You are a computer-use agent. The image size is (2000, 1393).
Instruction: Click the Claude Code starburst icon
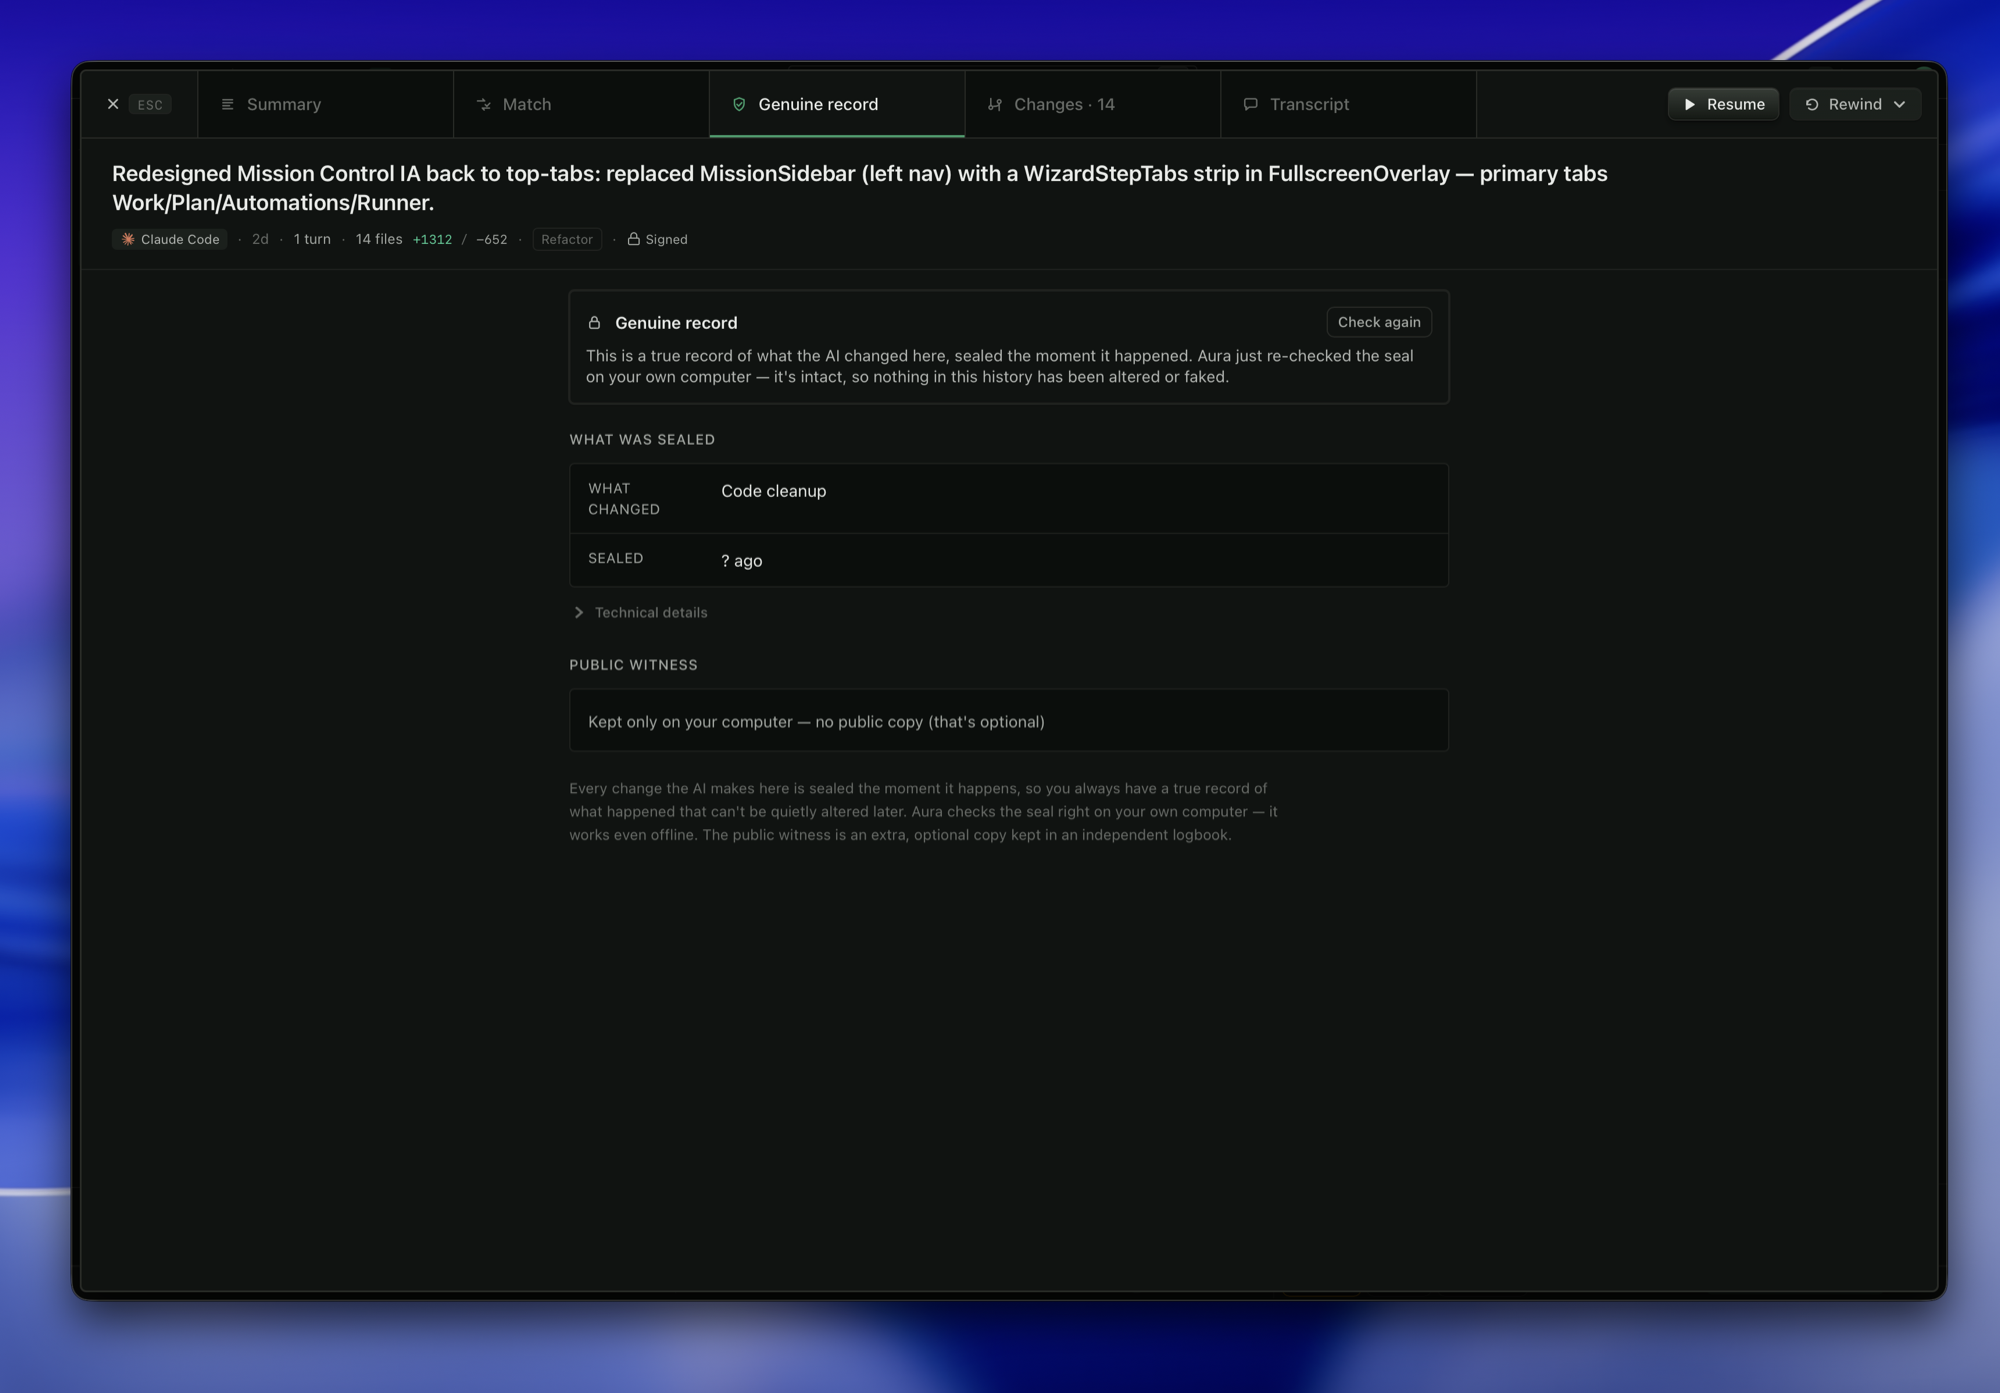click(128, 239)
